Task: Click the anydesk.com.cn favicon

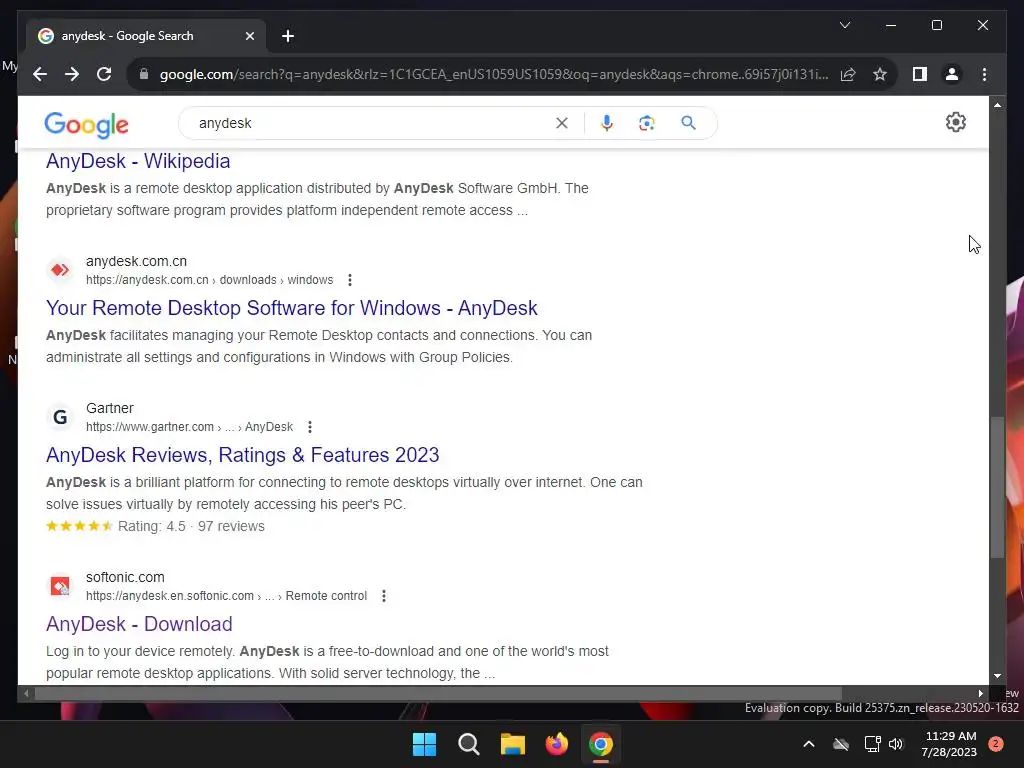Action: click(60, 270)
